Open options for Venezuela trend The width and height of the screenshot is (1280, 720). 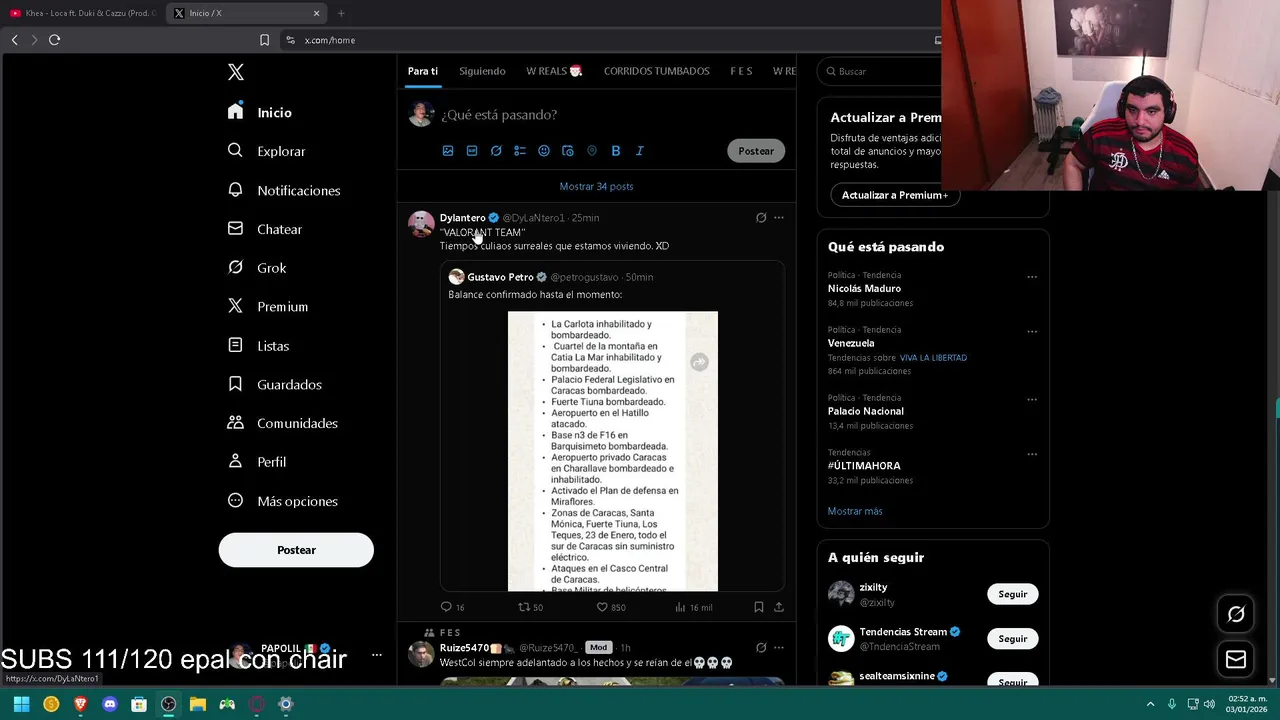tap(1032, 332)
